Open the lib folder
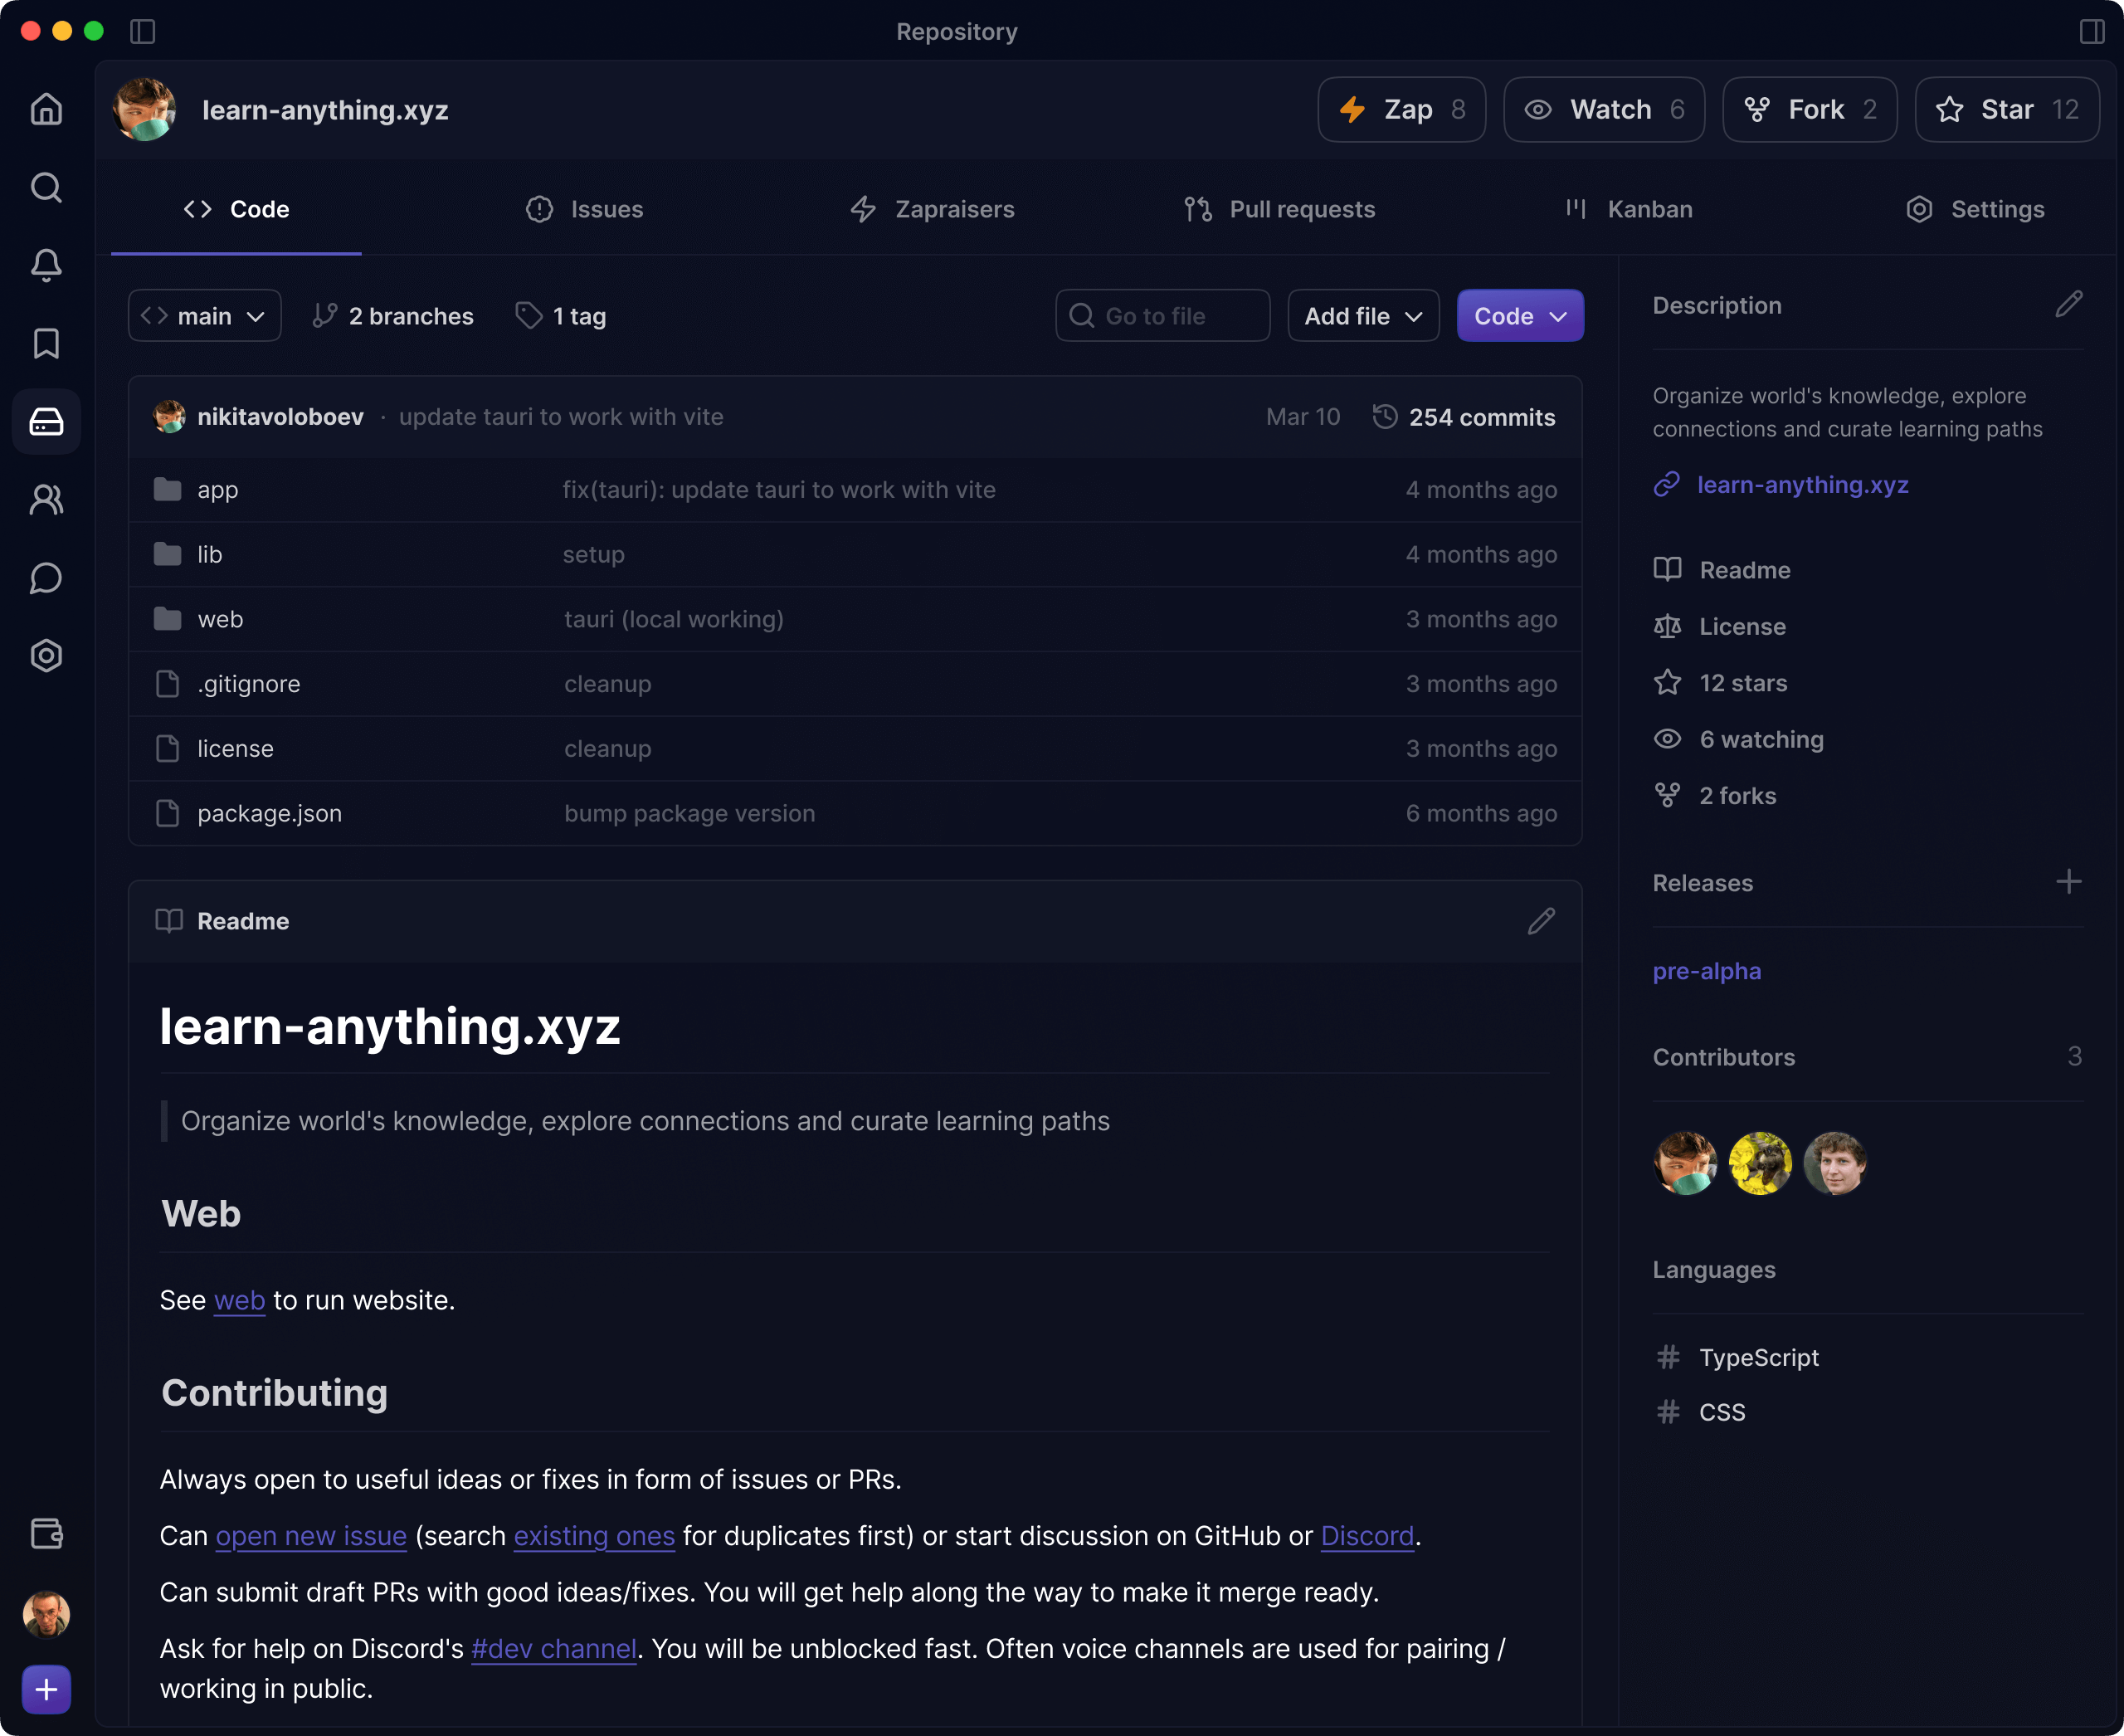The width and height of the screenshot is (2124, 1736). tap(209, 554)
